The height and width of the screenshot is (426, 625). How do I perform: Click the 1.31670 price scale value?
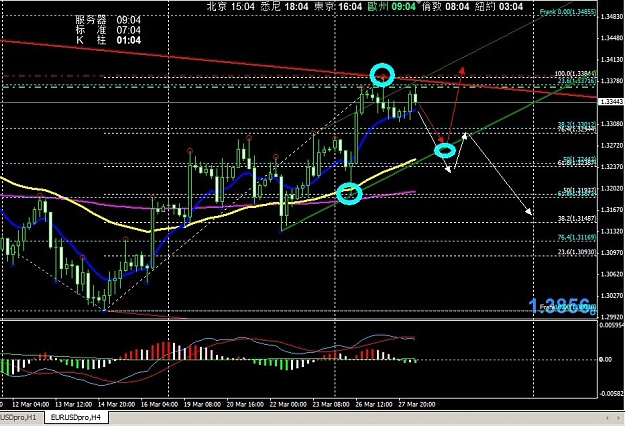click(x=612, y=210)
